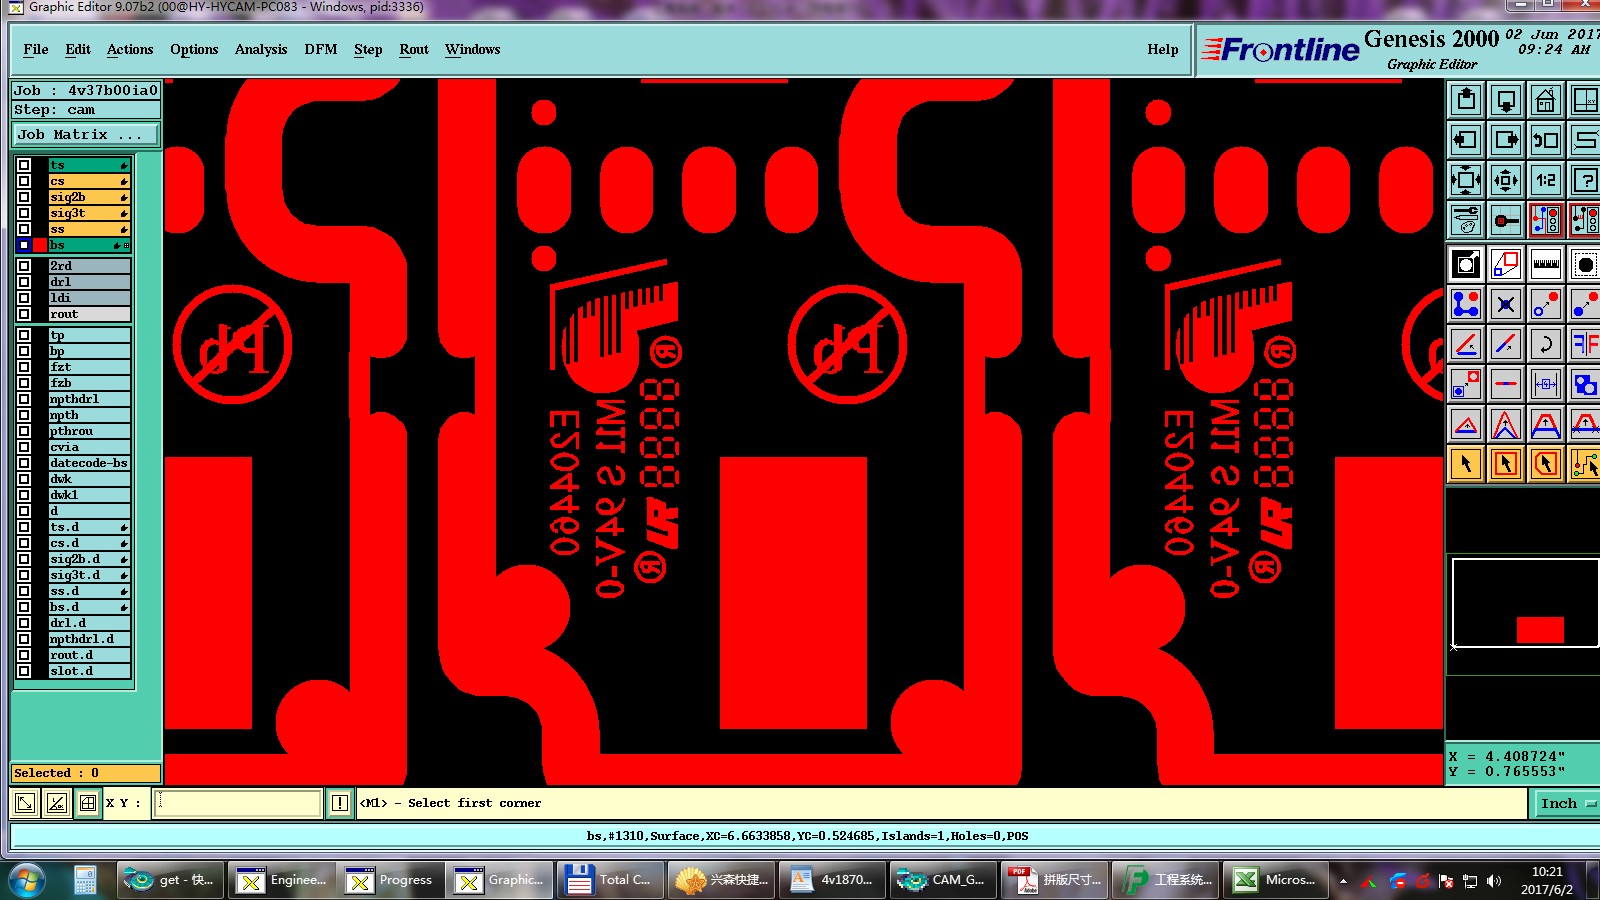Click the horizontal line break icon

pyautogui.click(x=1506, y=384)
